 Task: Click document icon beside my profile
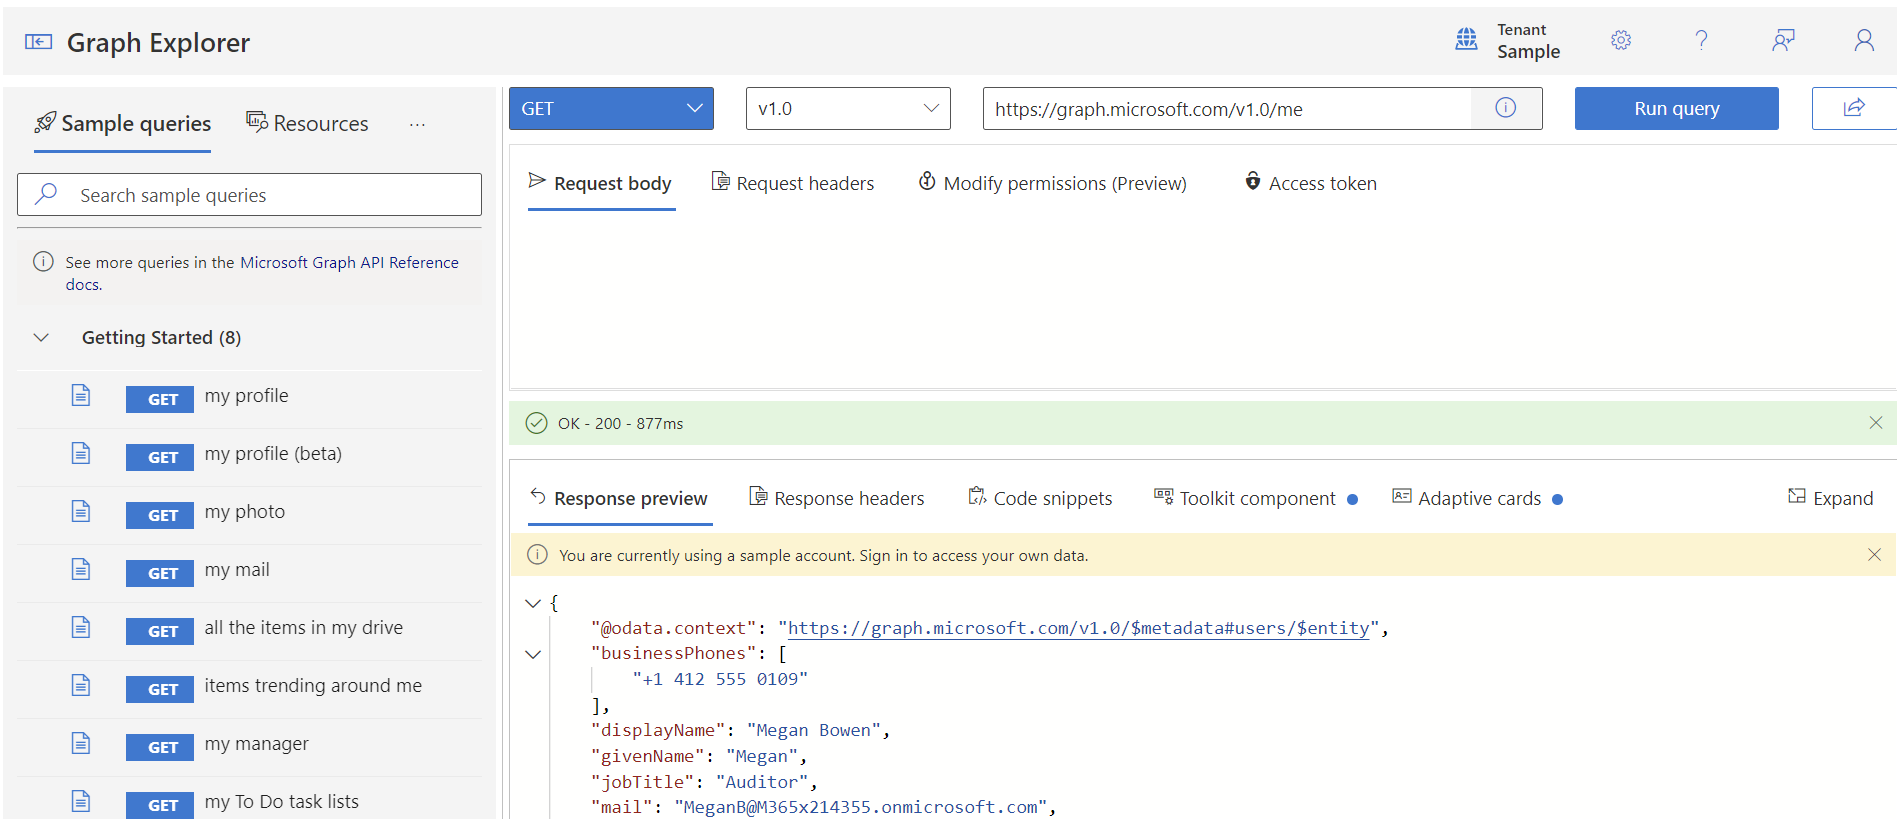coord(81,395)
